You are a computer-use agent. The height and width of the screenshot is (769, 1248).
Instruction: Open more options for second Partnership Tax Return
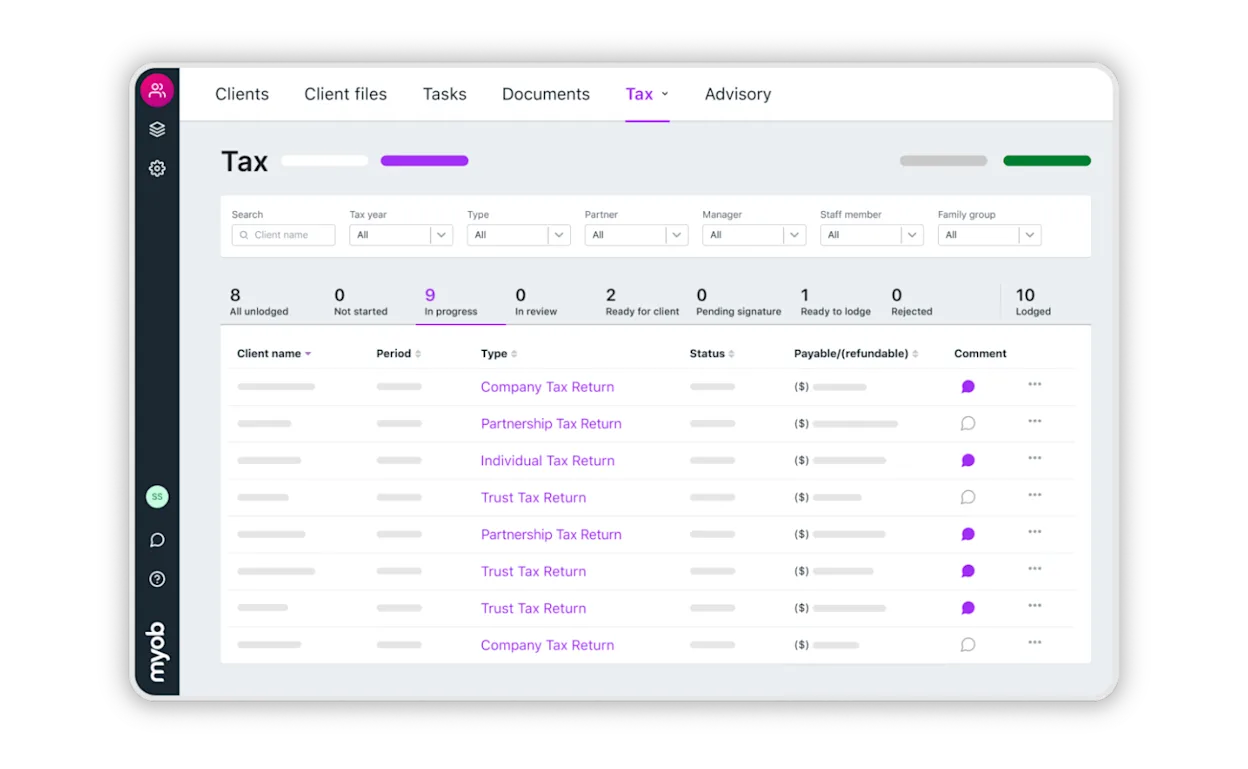point(1035,532)
